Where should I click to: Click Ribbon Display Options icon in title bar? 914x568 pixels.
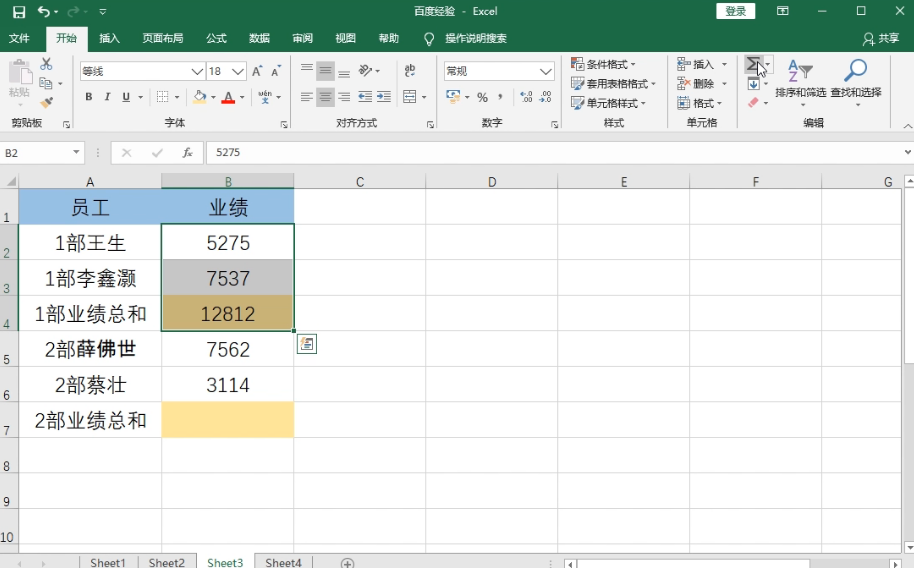click(x=783, y=11)
